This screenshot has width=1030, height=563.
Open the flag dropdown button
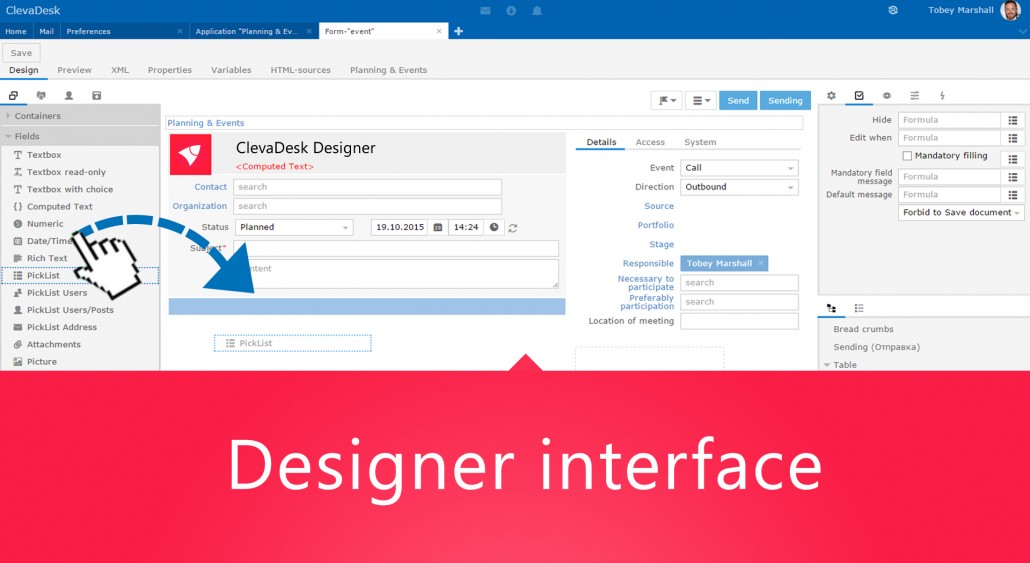tap(666, 101)
